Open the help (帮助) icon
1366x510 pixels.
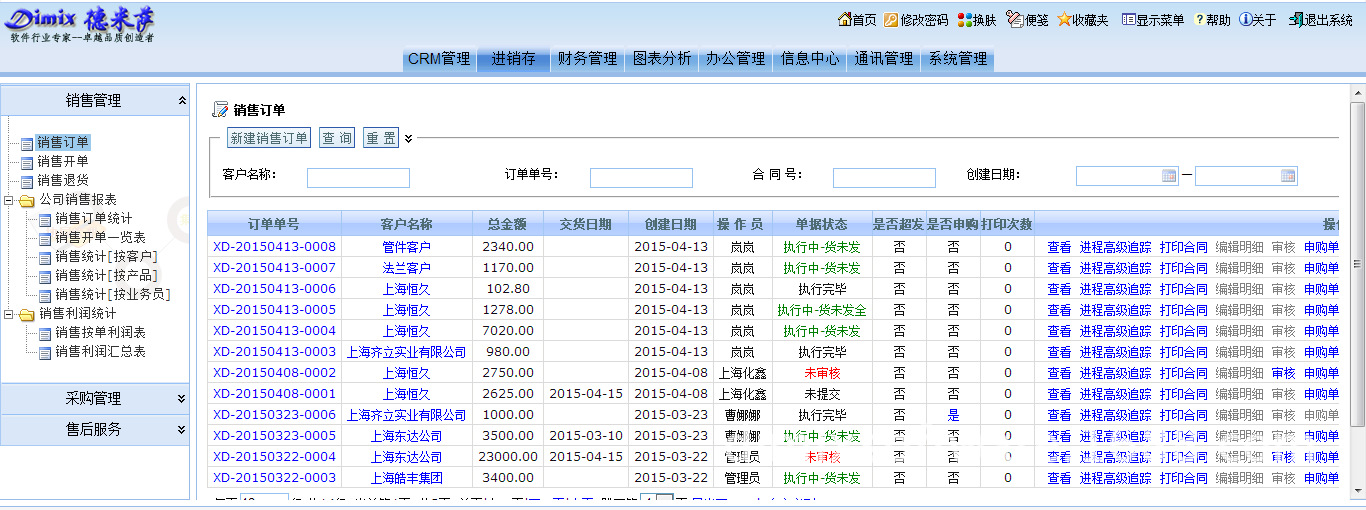(1199, 20)
